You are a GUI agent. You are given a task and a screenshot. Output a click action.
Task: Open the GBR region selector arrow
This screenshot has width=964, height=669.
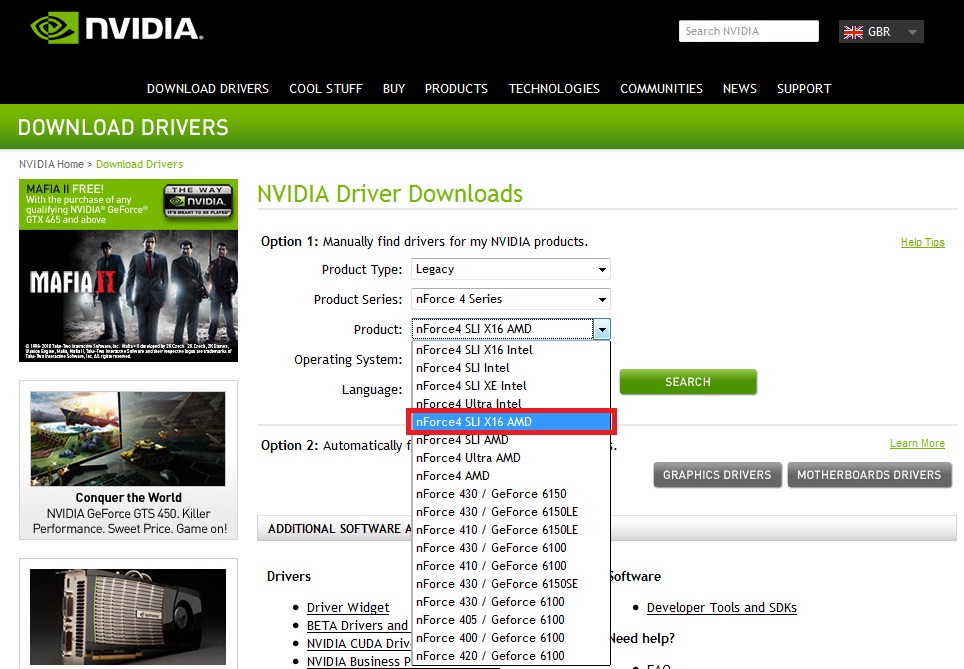click(912, 32)
